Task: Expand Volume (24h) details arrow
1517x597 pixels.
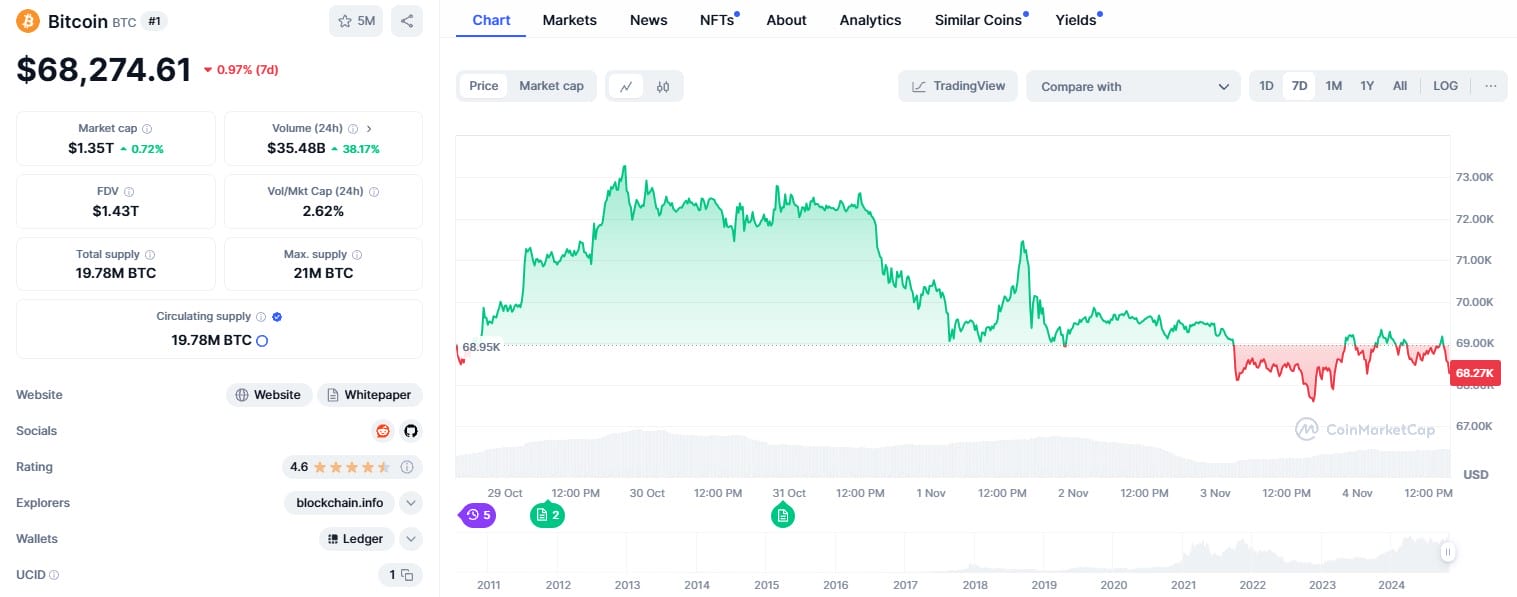Action: (368, 129)
